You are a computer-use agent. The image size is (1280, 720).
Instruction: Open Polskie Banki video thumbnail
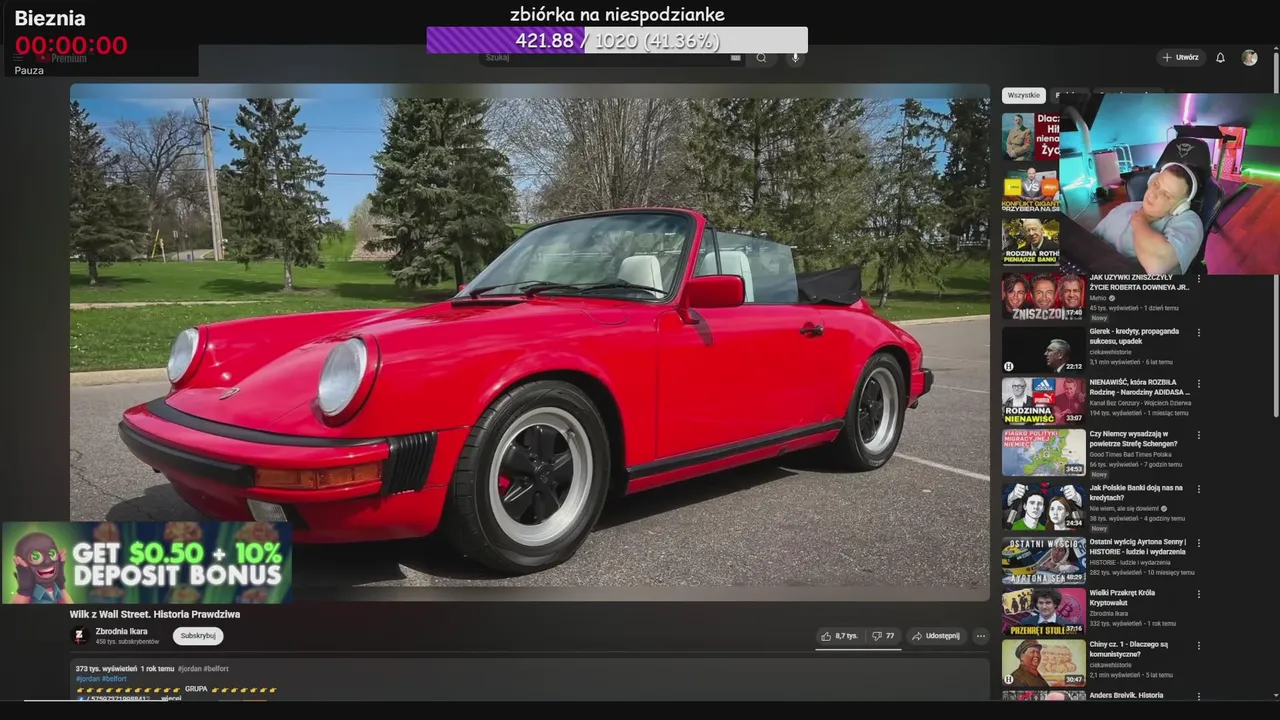pyautogui.click(x=1043, y=506)
